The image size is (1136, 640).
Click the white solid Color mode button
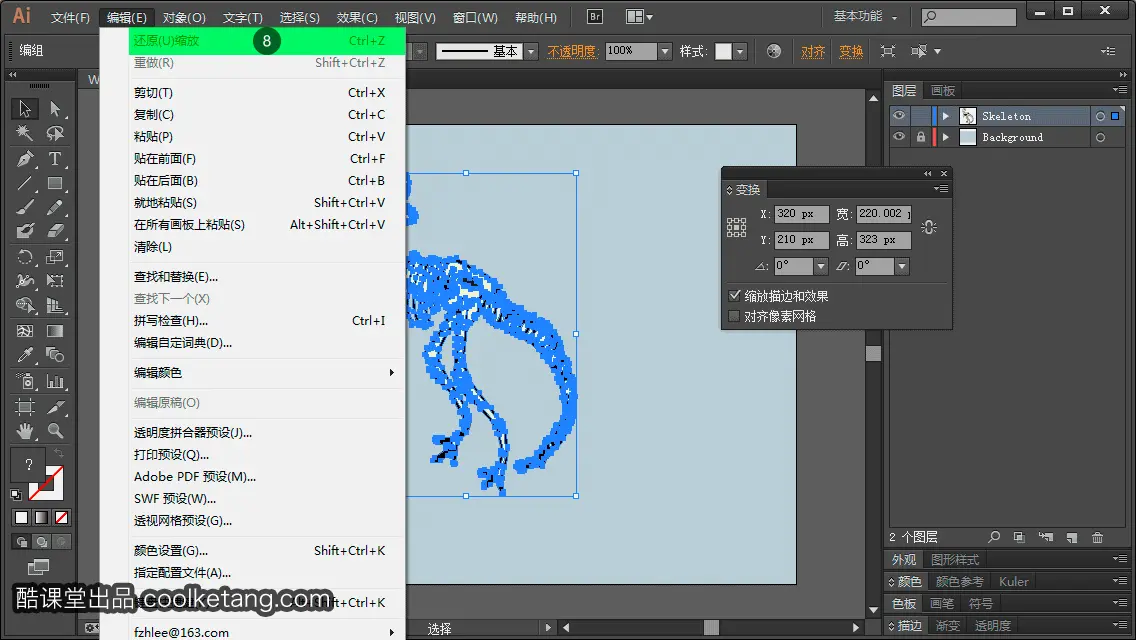click(x=22, y=518)
